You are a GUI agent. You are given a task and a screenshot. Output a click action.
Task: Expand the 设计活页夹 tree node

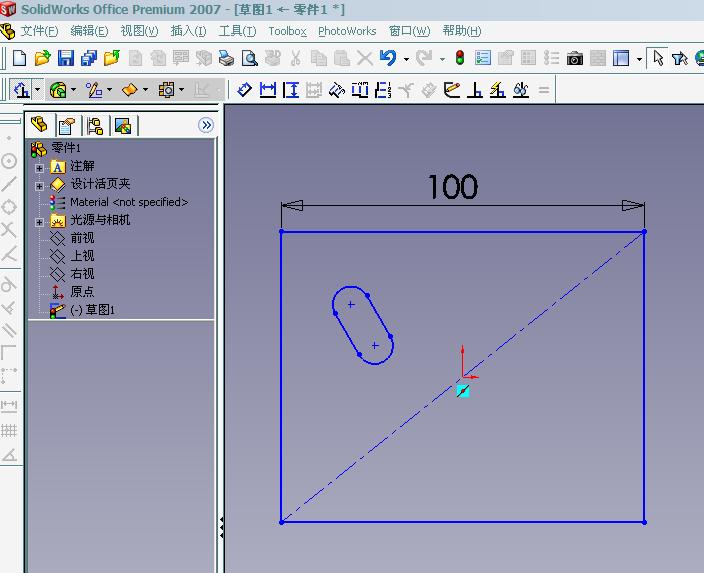40,186
